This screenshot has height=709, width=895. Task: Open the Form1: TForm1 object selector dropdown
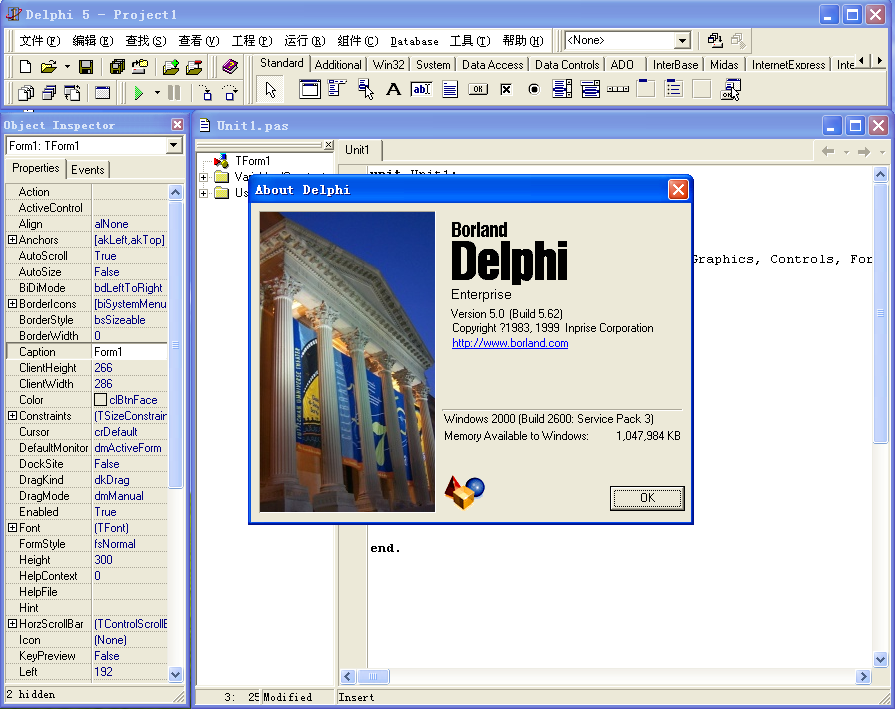pos(174,146)
